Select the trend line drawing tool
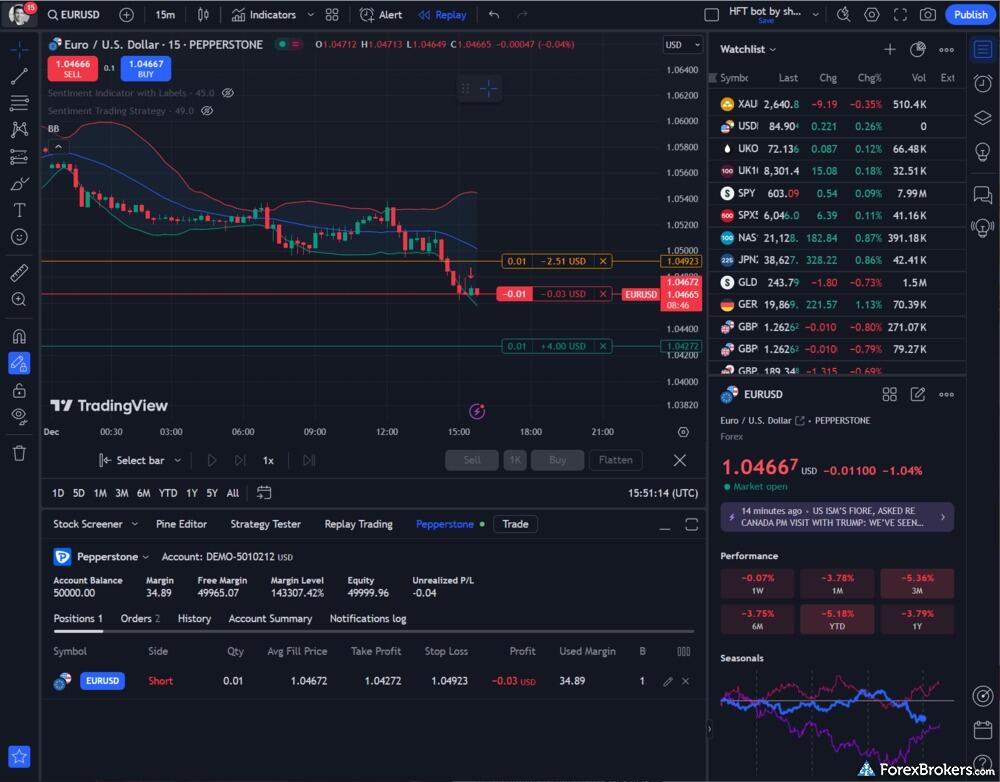 coord(19,76)
